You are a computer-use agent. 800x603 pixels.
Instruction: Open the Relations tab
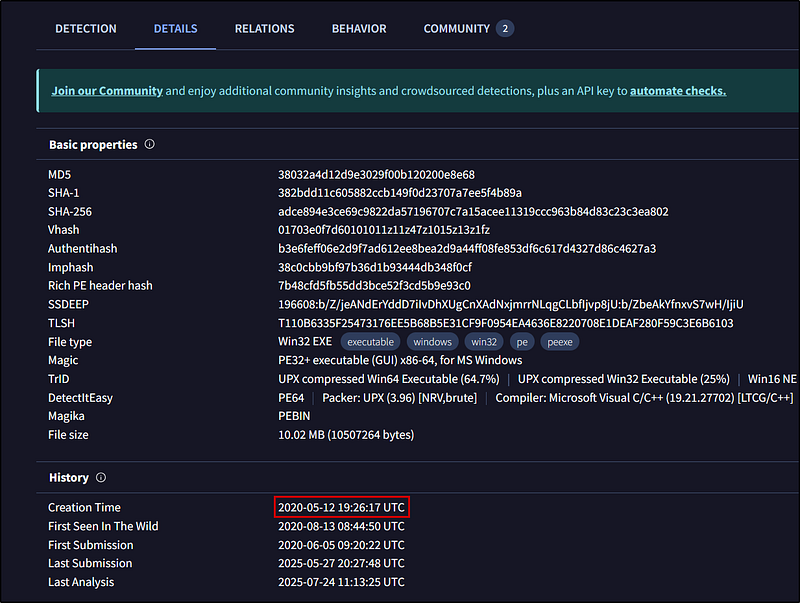(x=264, y=29)
